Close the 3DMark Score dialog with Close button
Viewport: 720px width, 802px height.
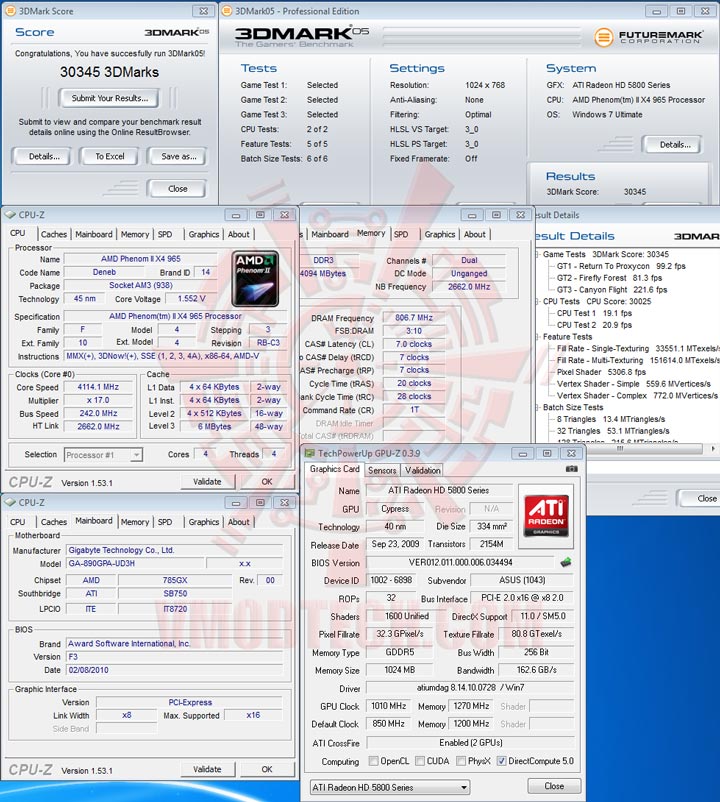click(177, 188)
